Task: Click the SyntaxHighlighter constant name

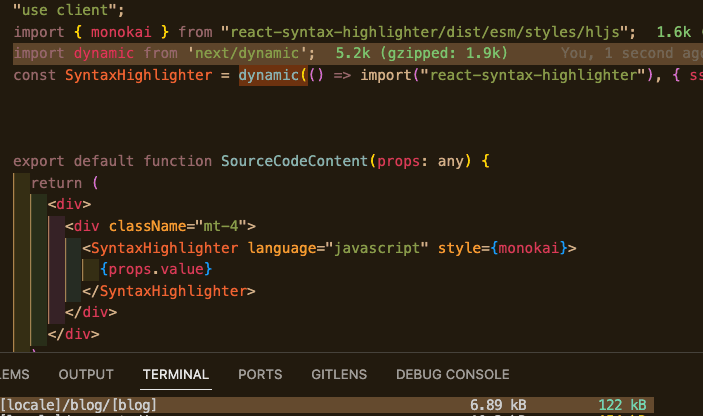Action: [x=138, y=75]
